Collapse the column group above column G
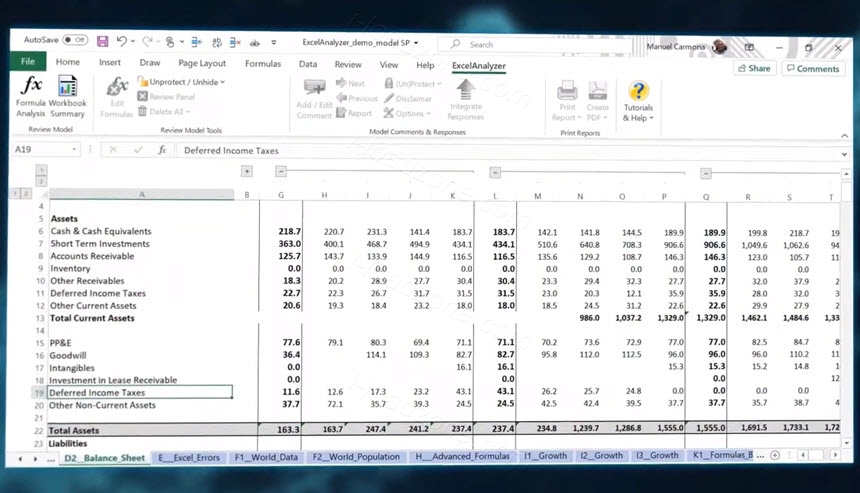The height and width of the screenshot is (493, 860). [281, 172]
